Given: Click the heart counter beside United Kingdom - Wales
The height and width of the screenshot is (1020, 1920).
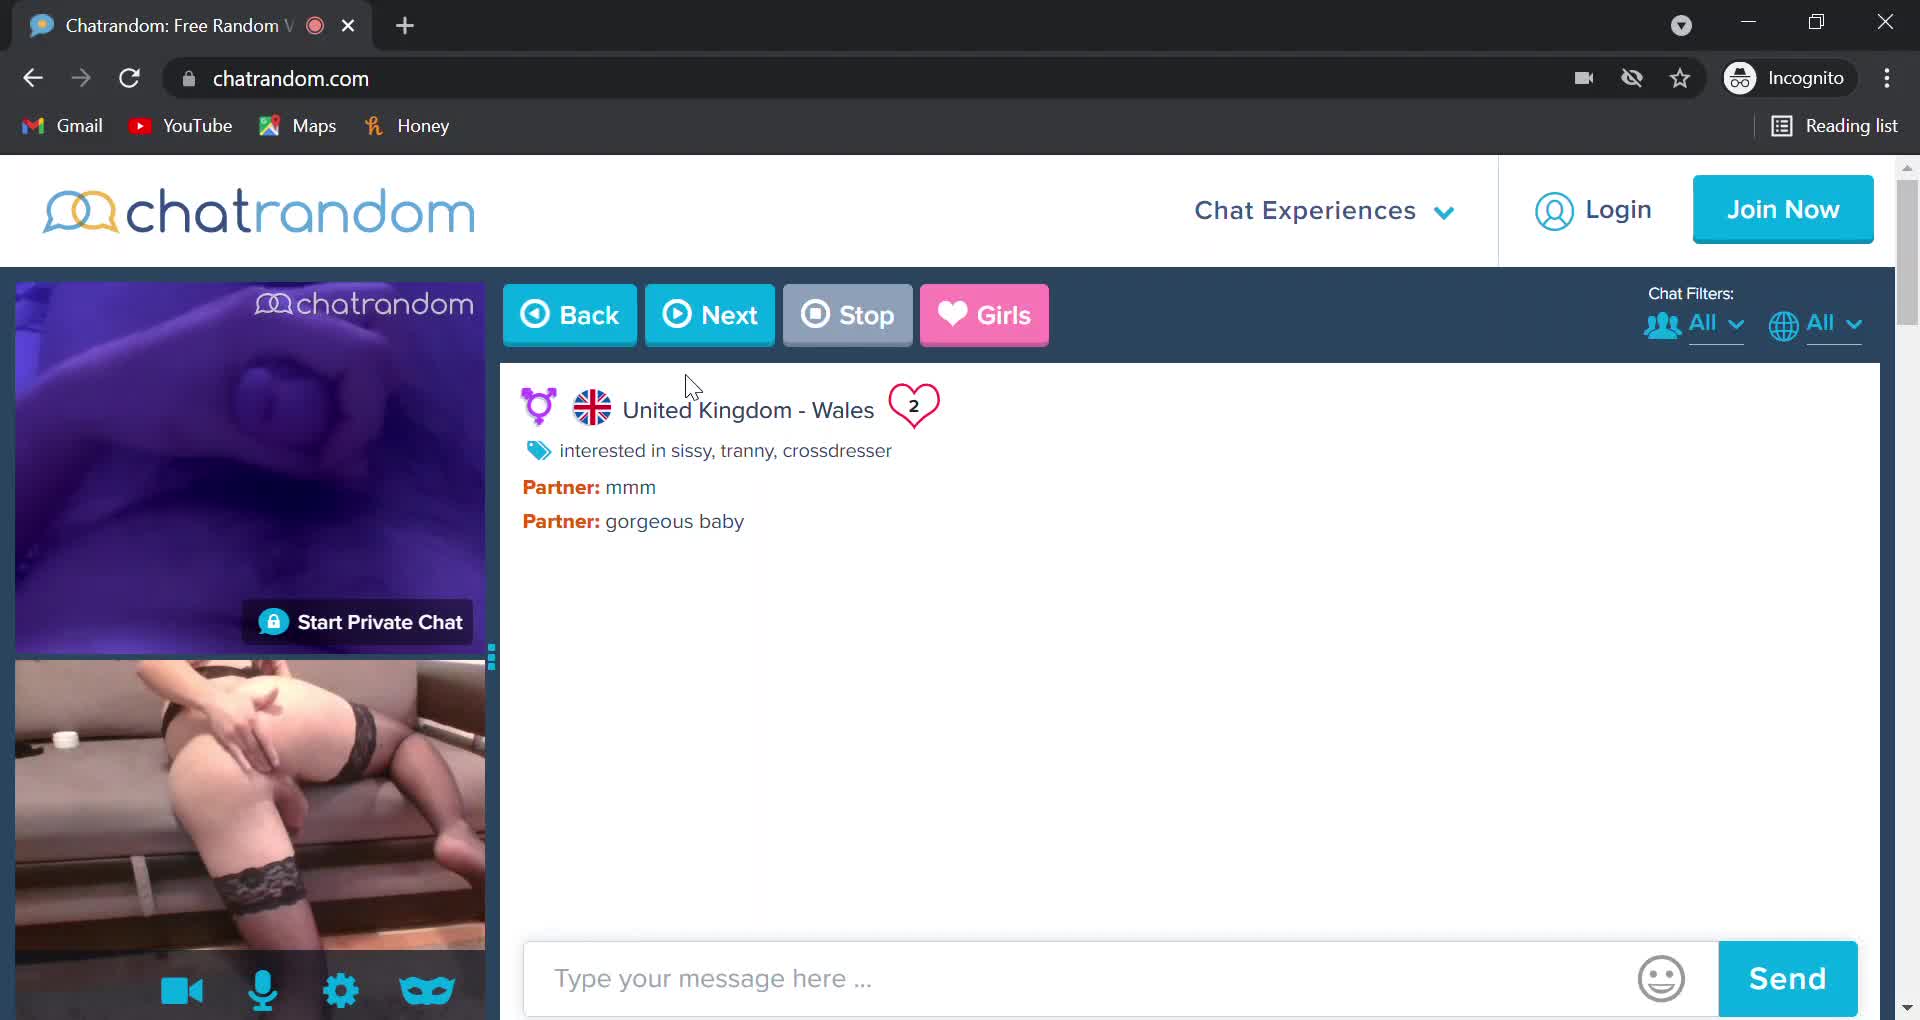Looking at the screenshot, I should tap(915, 406).
